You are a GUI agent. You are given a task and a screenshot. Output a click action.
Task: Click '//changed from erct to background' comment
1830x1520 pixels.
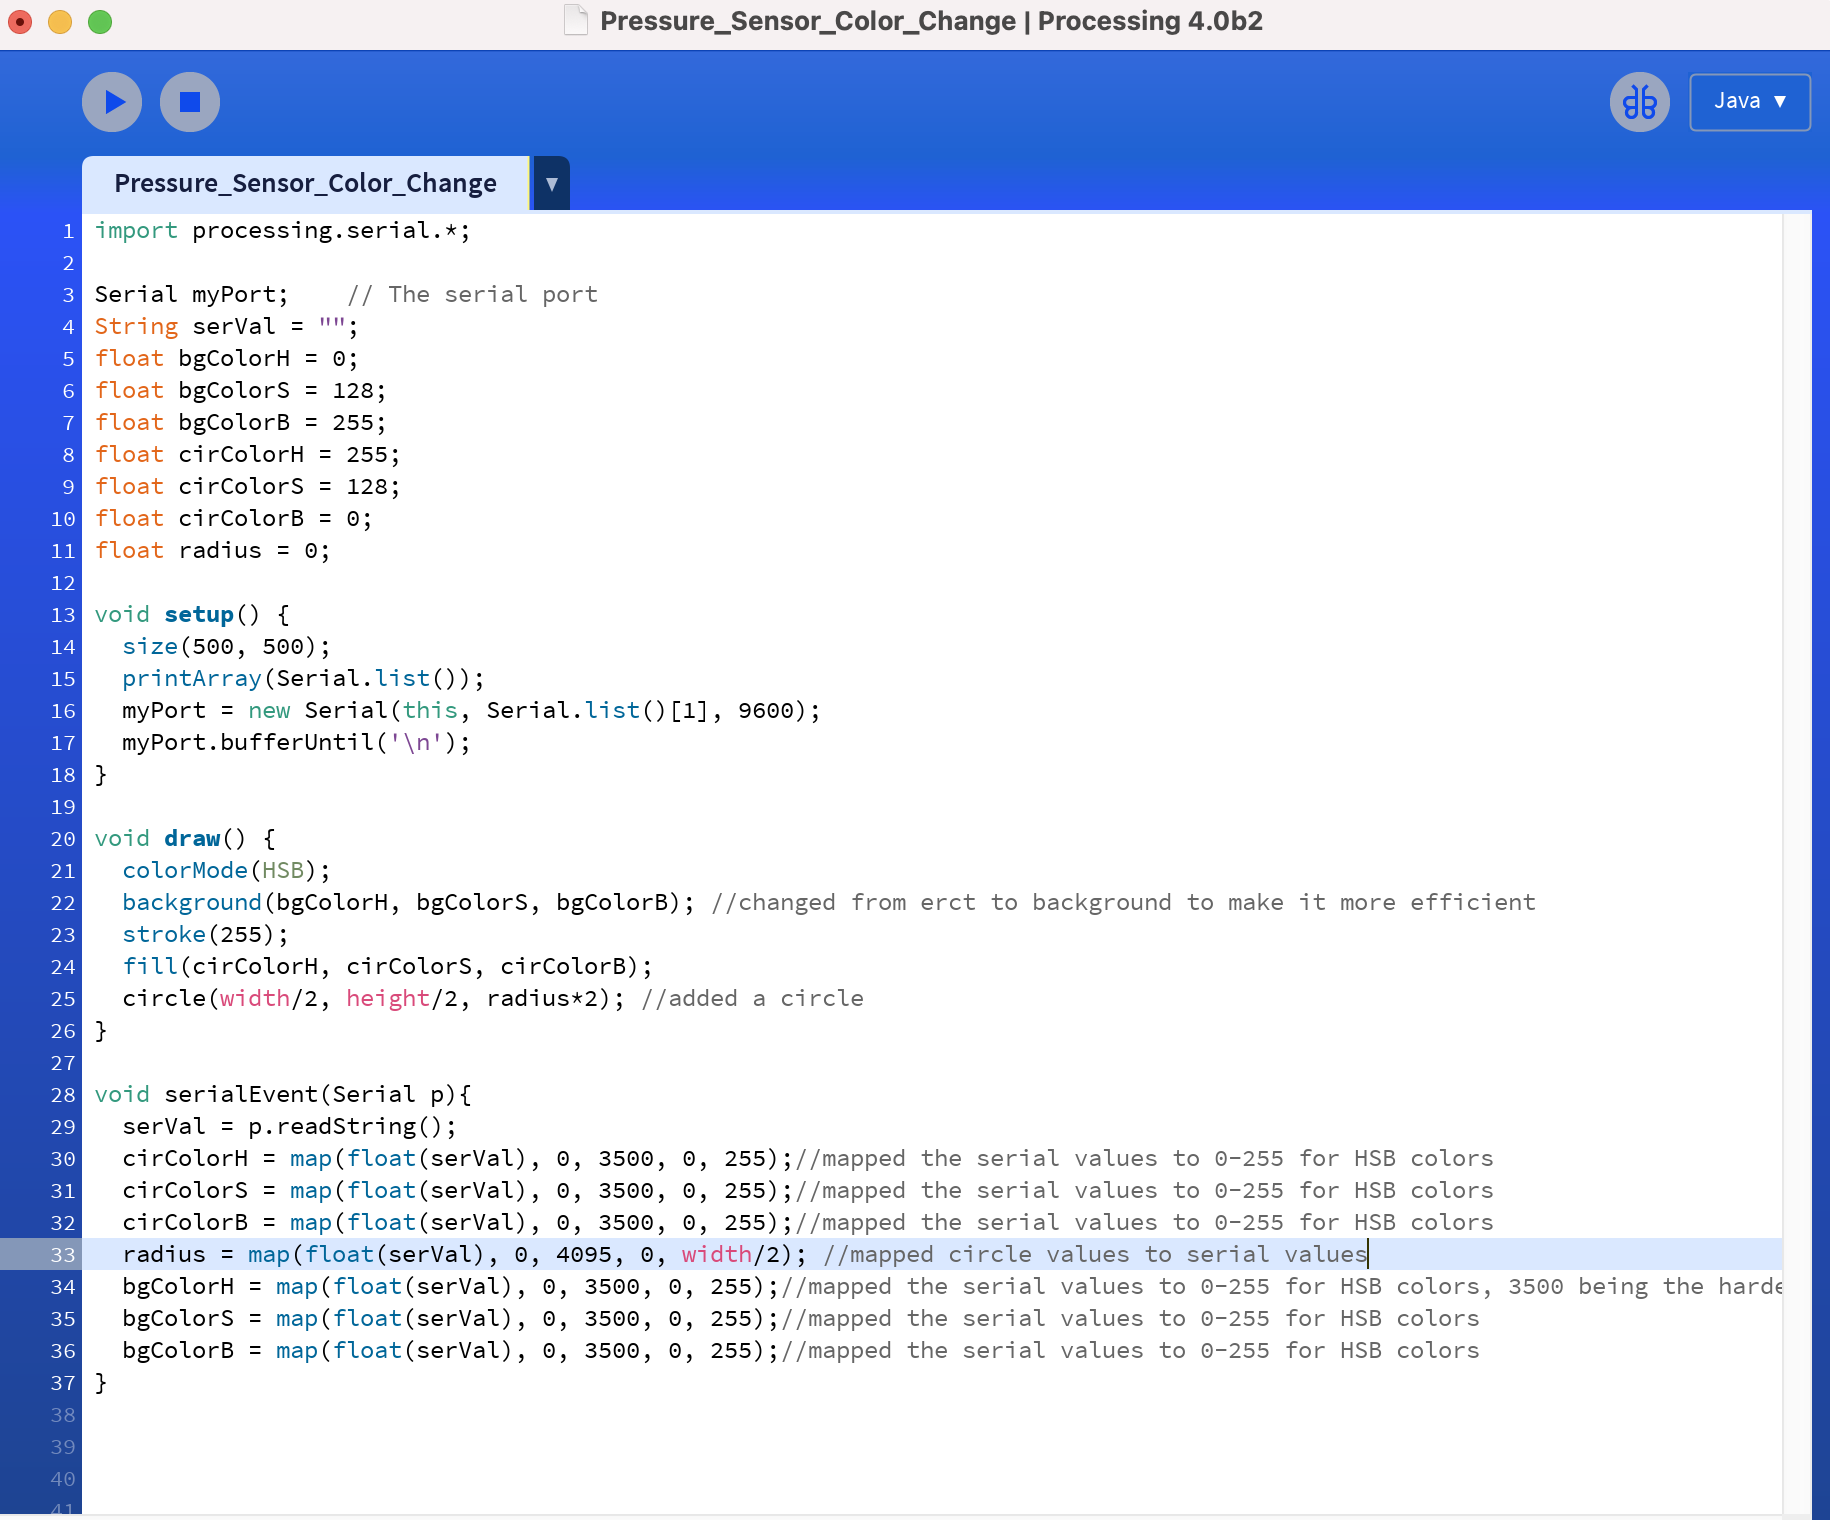1123,902
